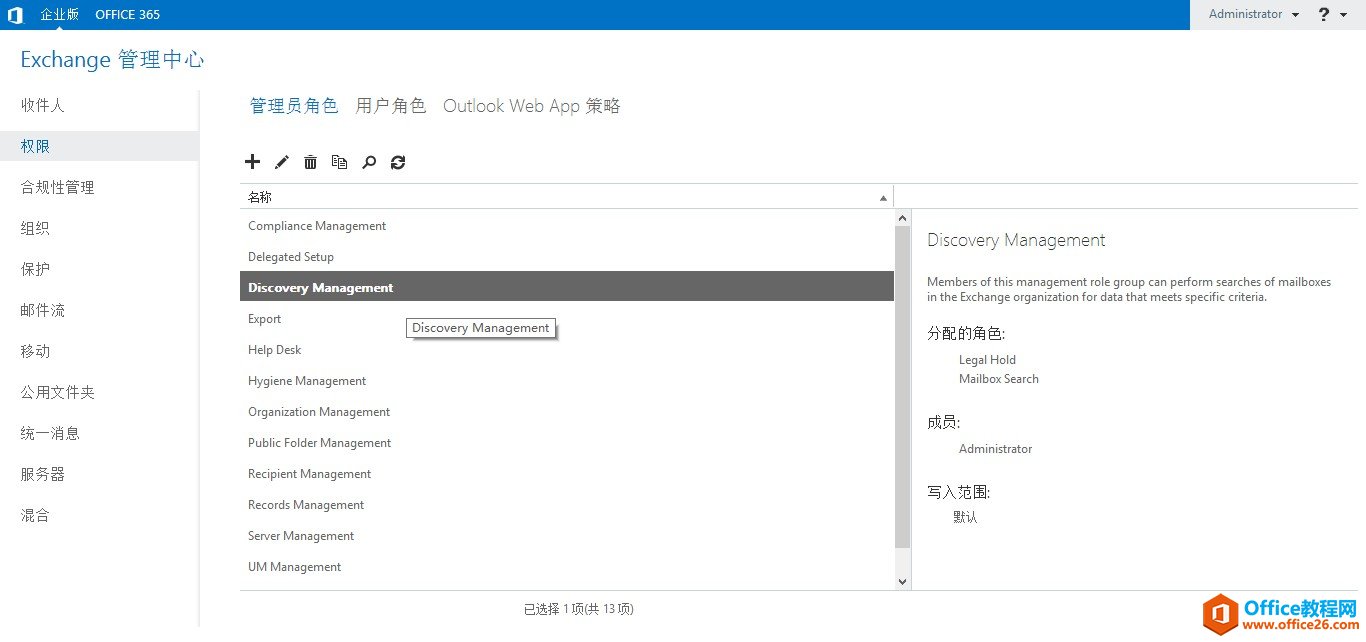Select the Organization Management role group
Screen dimensions: 1366x642
319,411
